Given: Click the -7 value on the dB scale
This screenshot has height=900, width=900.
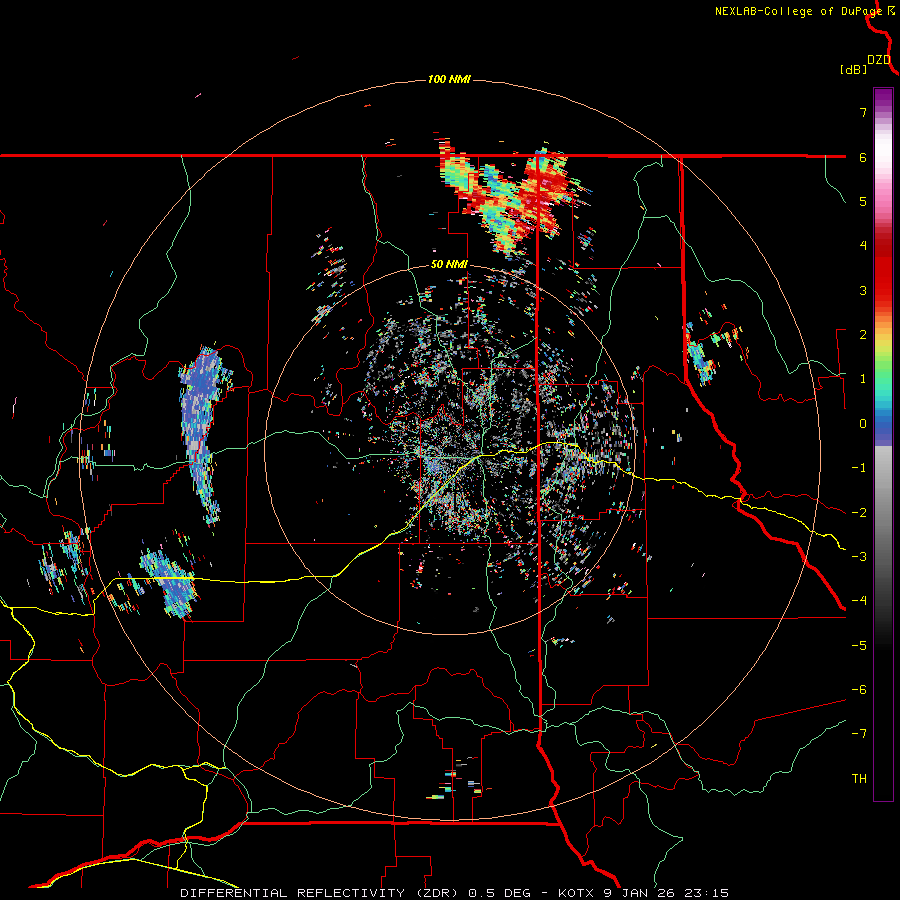Looking at the screenshot, I should 859,734.
